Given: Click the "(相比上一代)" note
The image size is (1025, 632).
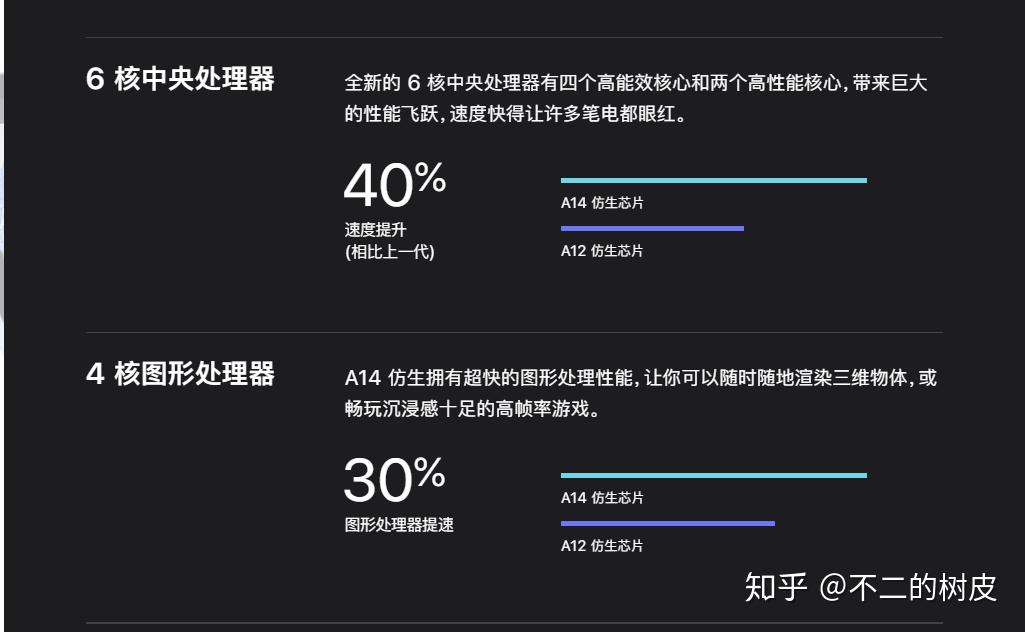Looking at the screenshot, I should 389,252.
